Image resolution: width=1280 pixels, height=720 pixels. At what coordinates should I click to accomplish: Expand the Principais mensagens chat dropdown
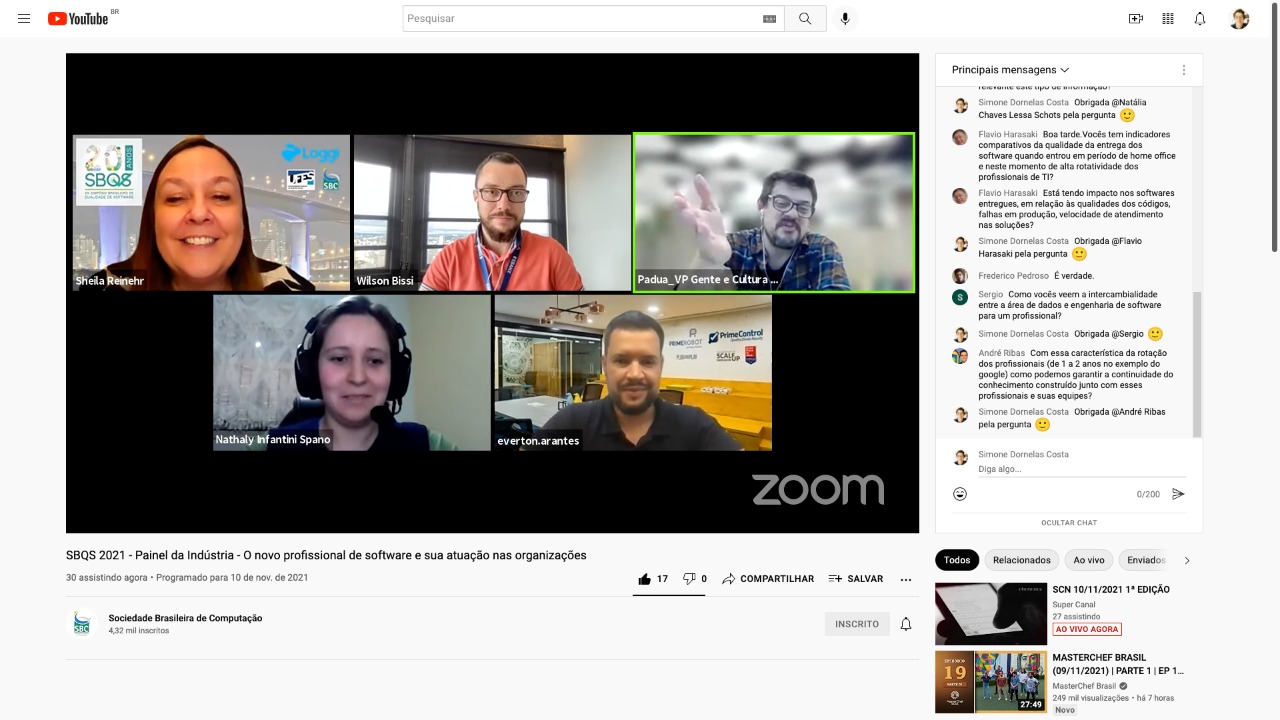click(1010, 70)
